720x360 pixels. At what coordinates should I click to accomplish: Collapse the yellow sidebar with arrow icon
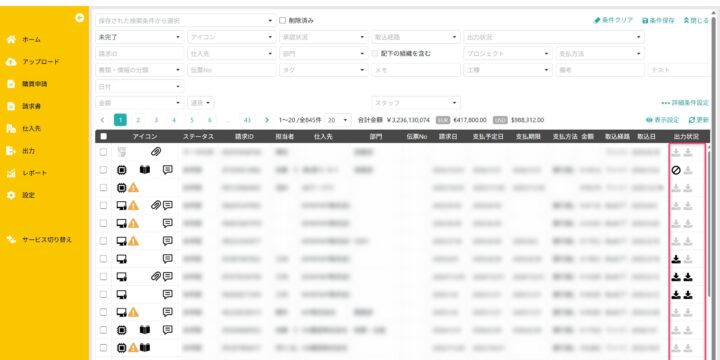(80, 17)
